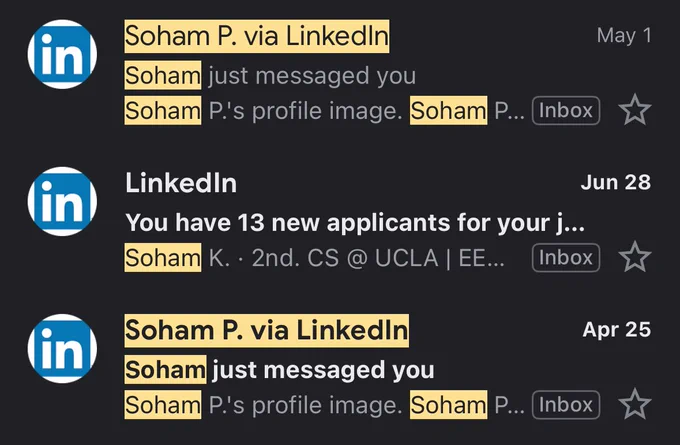Select the 'Soham K. · 2nd. CS @ UCLA' preview

pyautogui.click(x=314, y=258)
